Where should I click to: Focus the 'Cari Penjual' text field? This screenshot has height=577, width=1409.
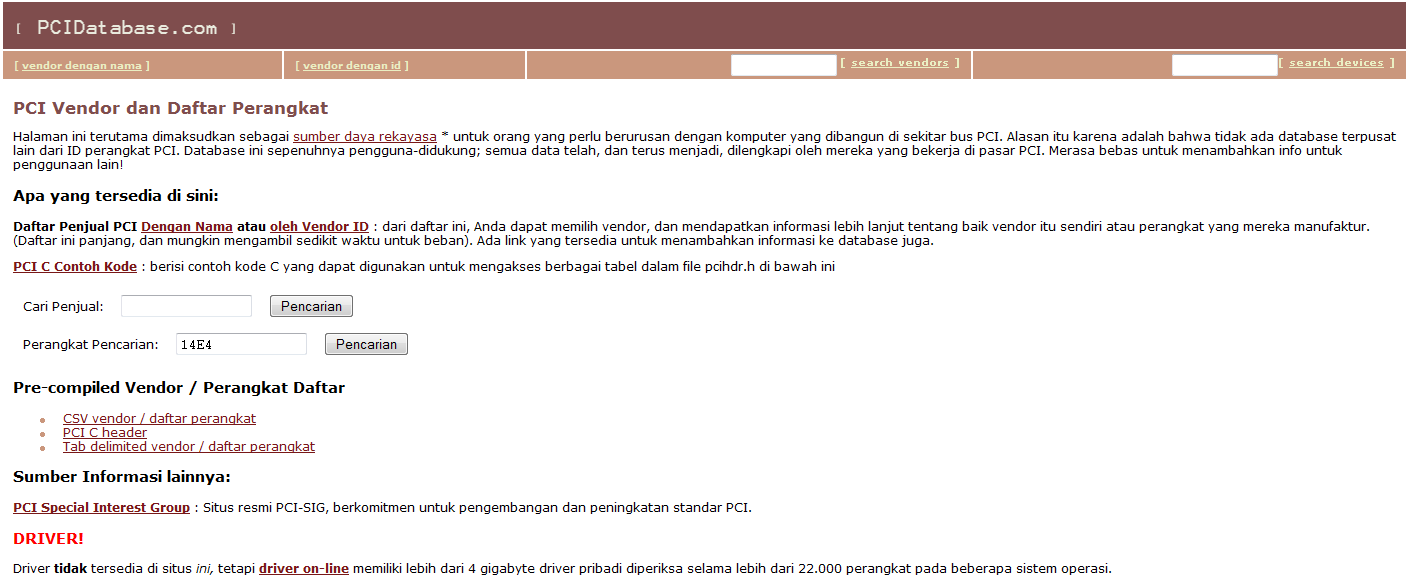[x=186, y=306]
